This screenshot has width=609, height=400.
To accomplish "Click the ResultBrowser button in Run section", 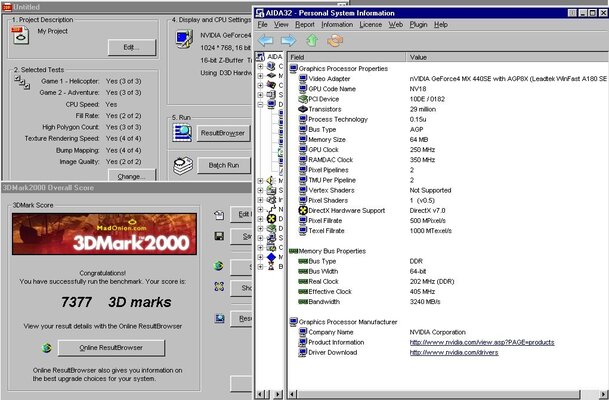I will click(223, 133).
